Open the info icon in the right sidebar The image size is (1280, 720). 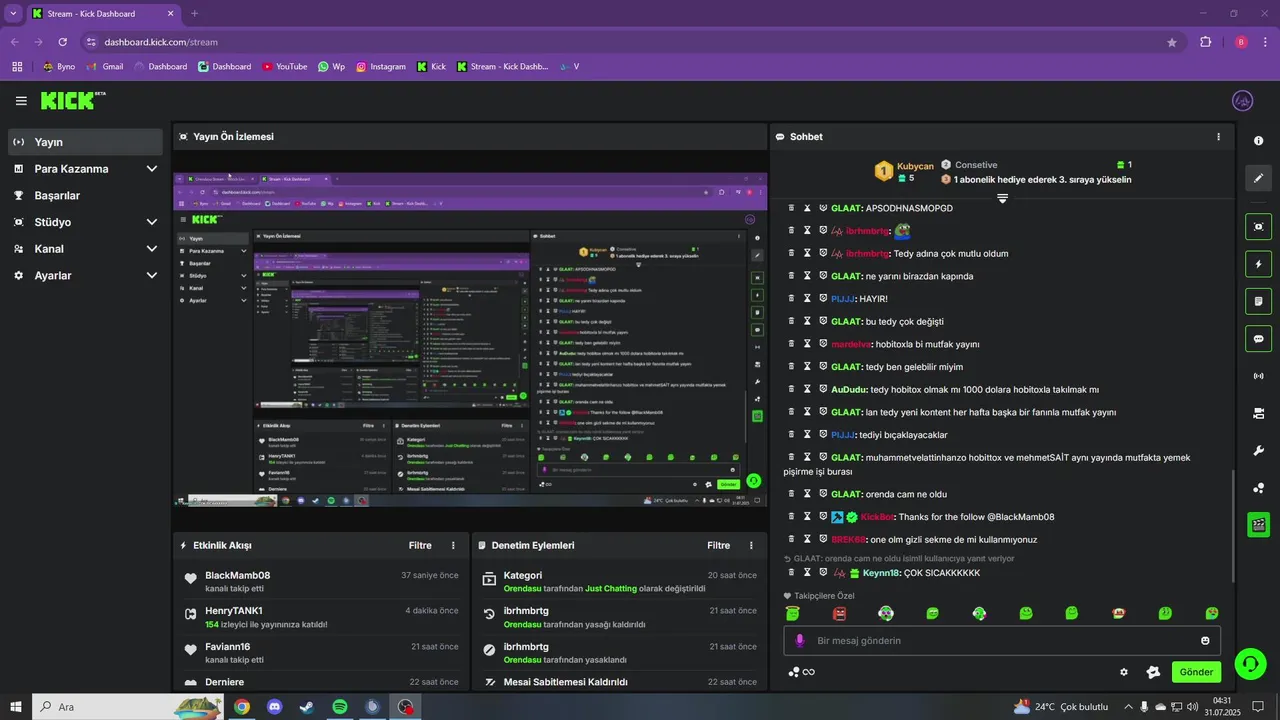[x=1259, y=141]
